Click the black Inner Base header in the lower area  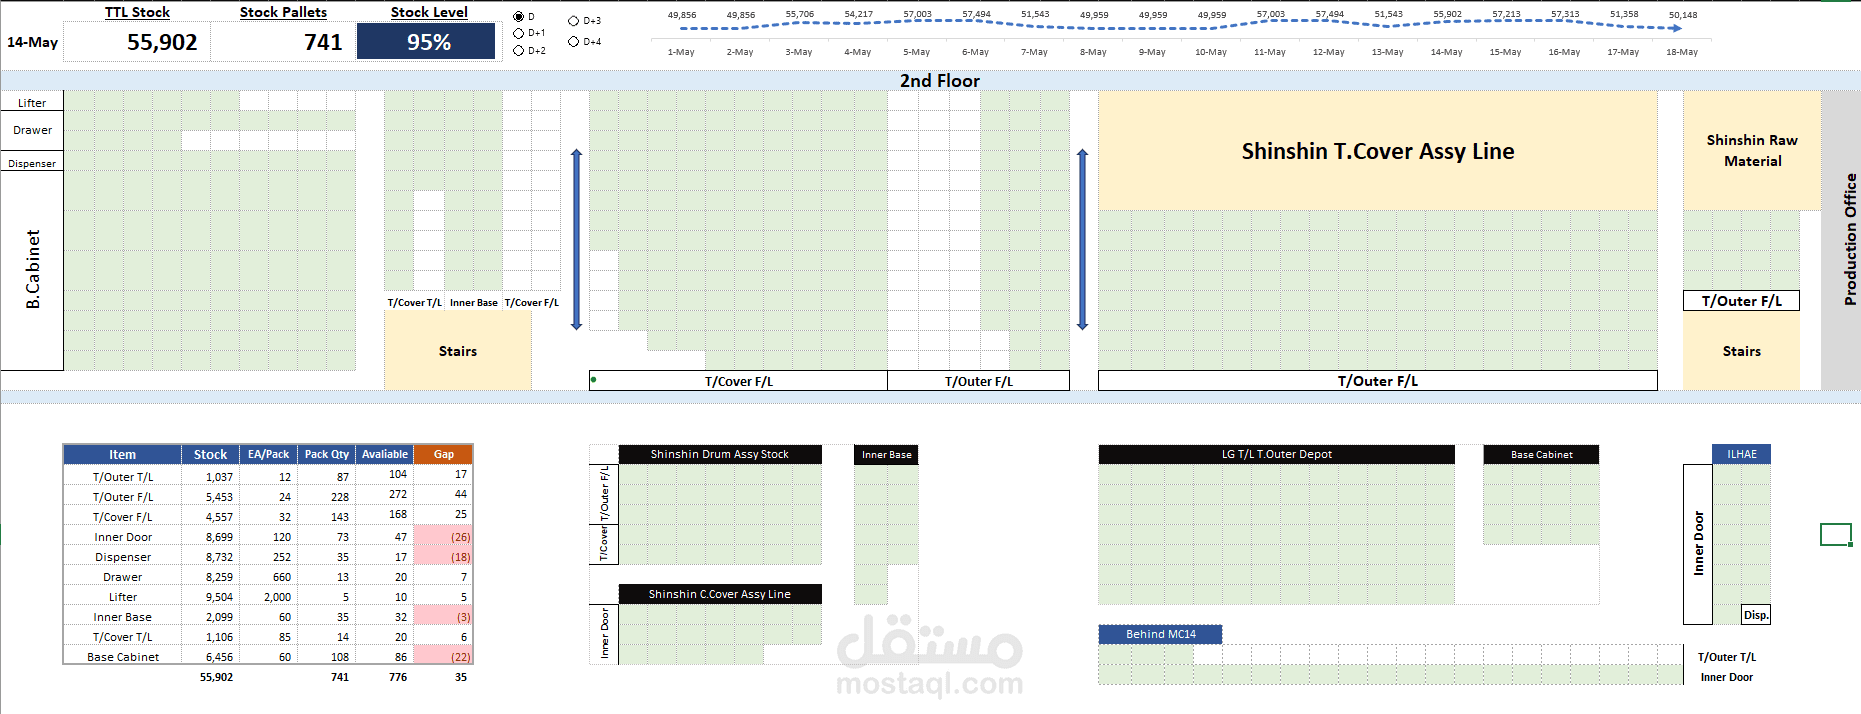(x=886, y=454)
